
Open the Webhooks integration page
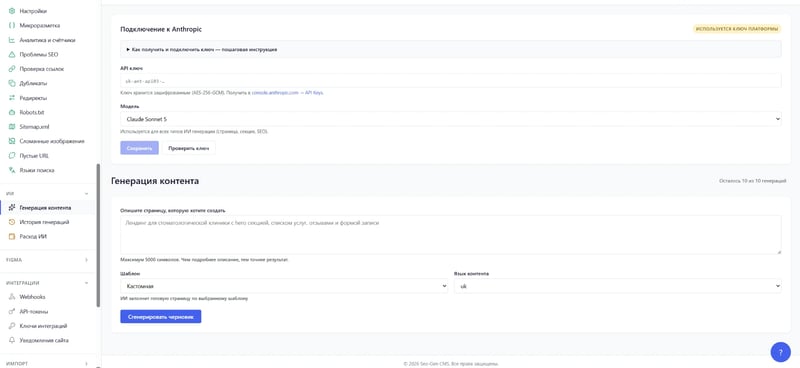coord(47,297)
